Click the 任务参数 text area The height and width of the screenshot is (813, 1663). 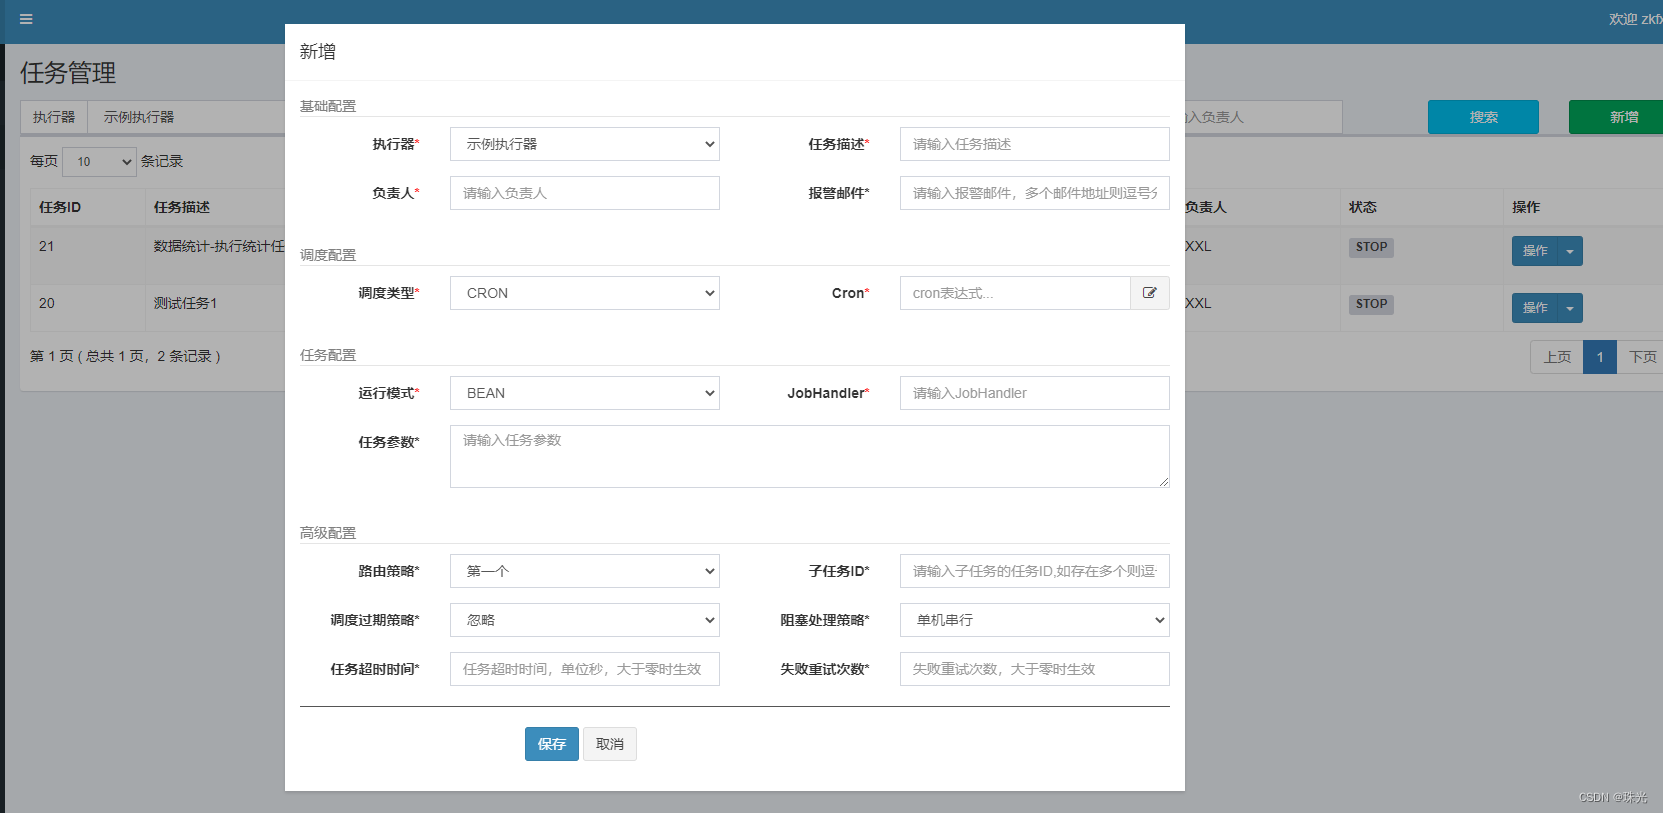810,456
